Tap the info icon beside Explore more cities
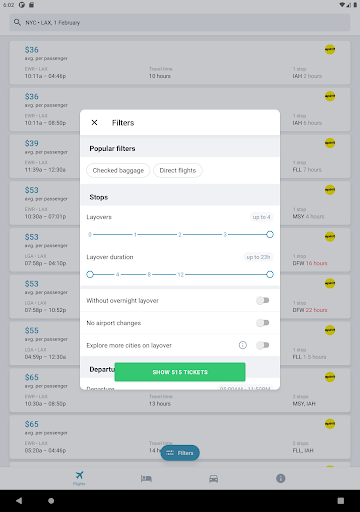The width and height of the screenshot is (360, 512). [x=243, y=345]
